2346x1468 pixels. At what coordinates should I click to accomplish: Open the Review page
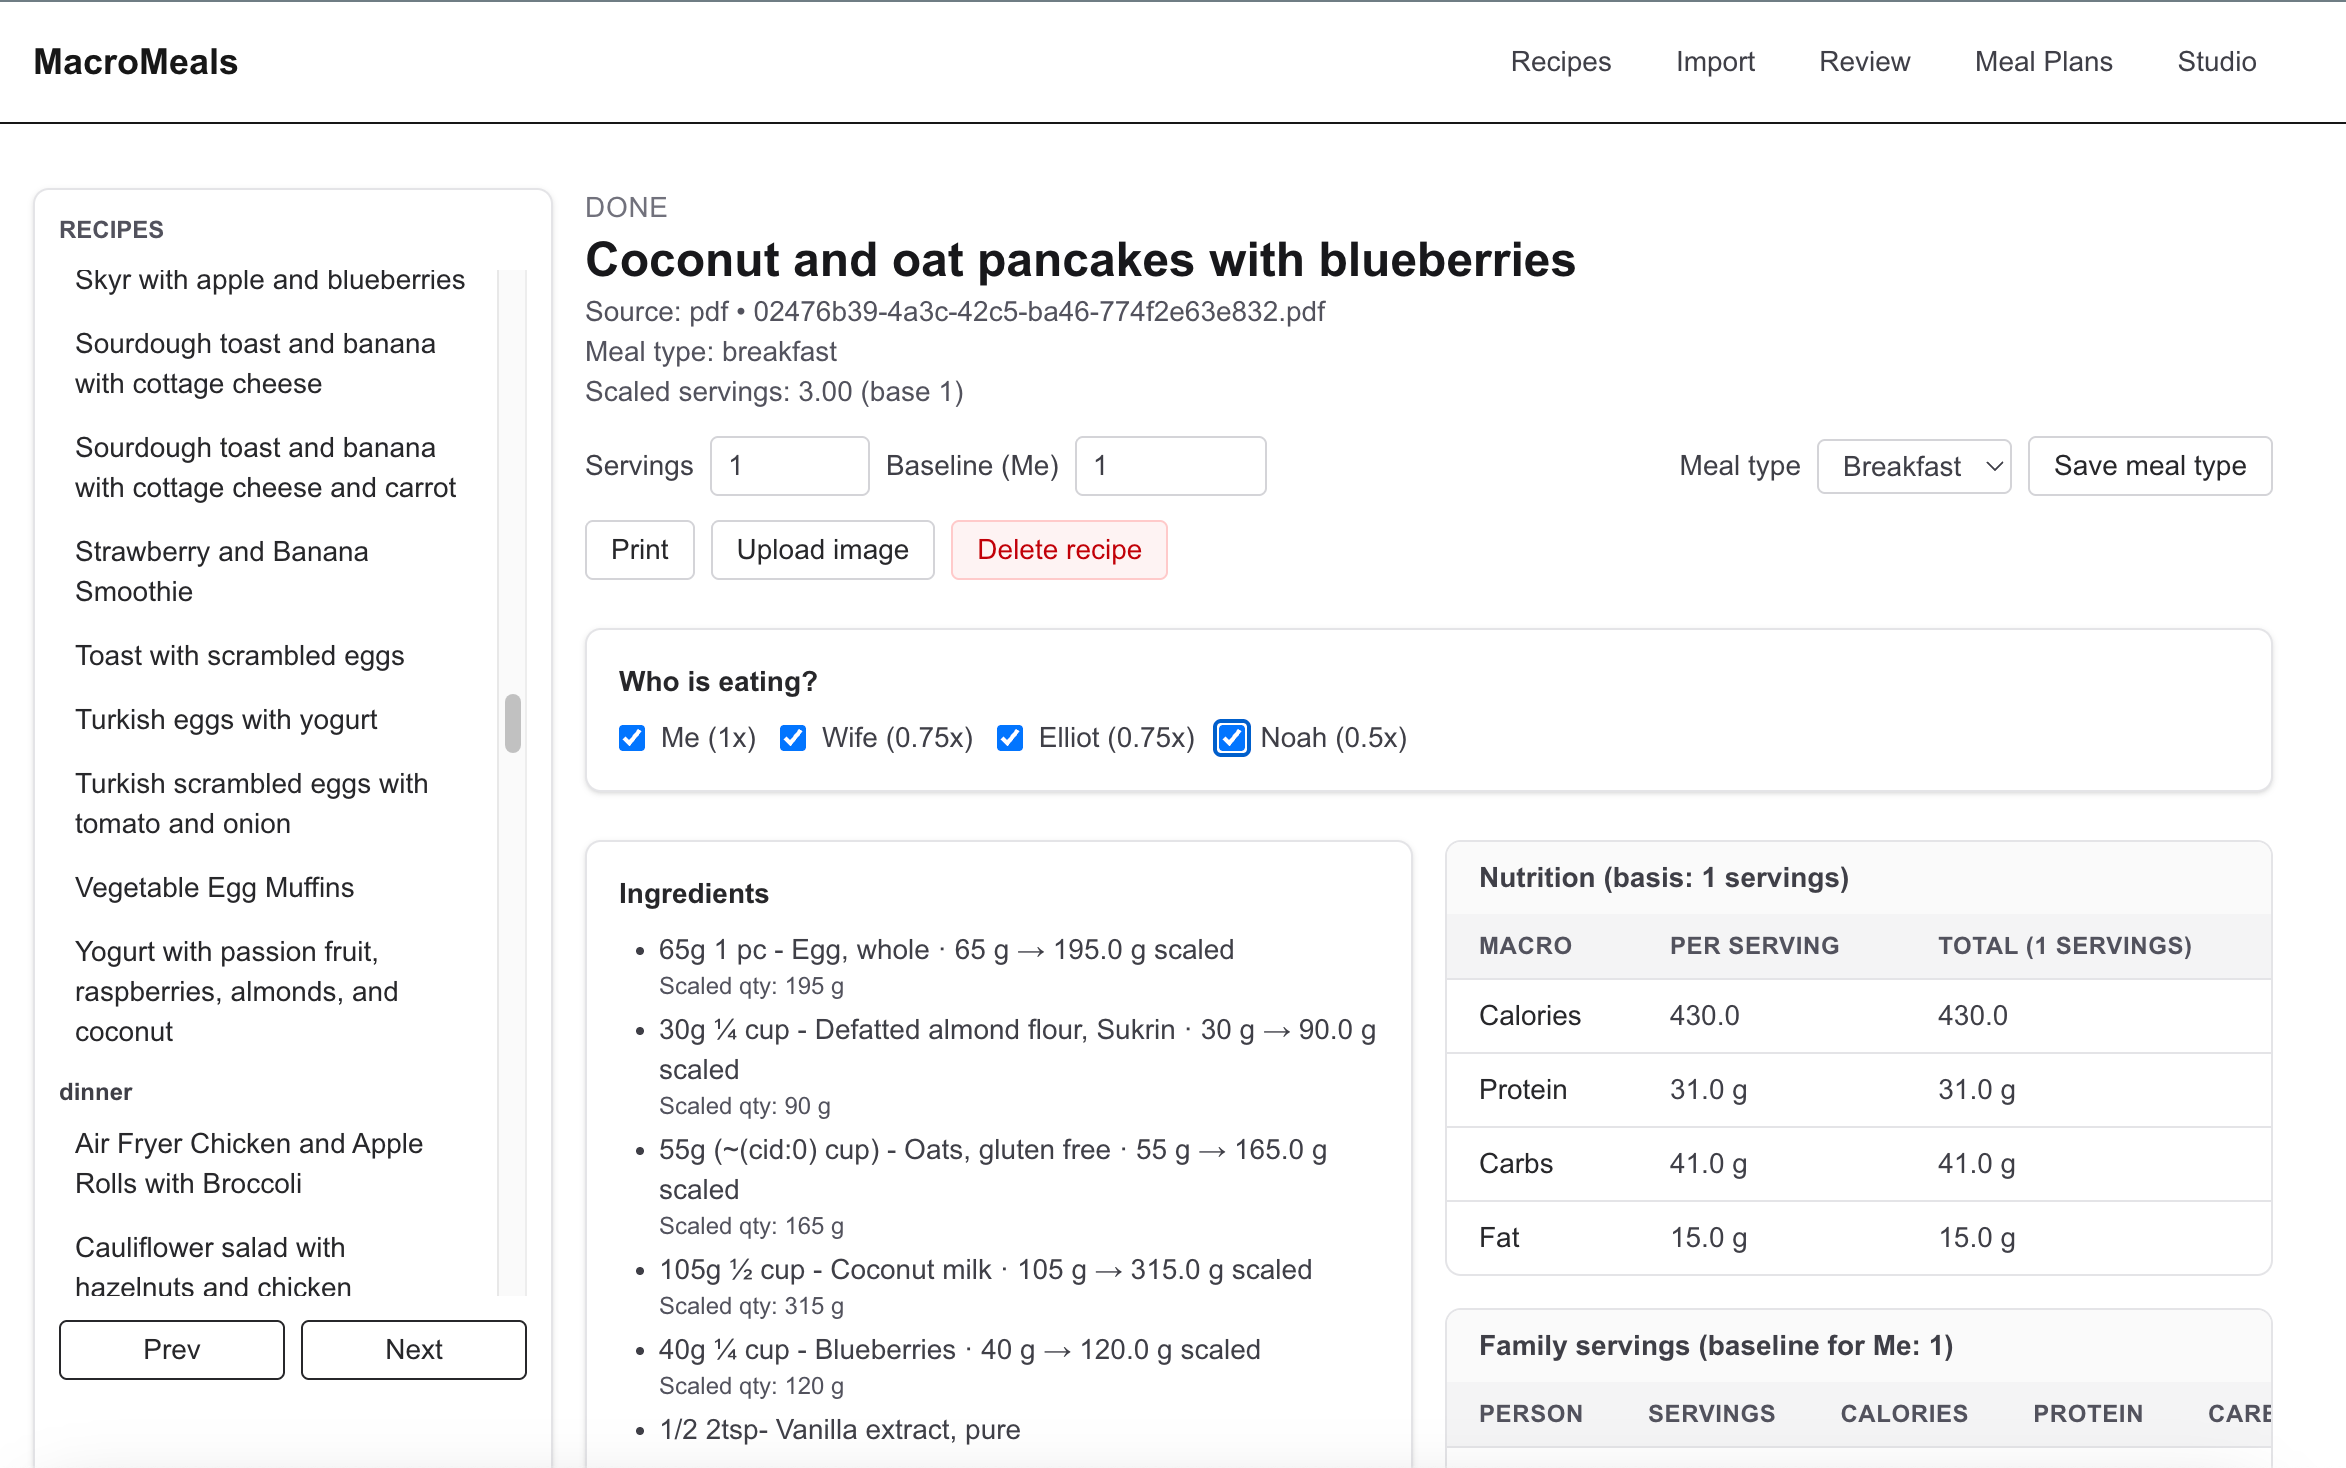(x=1864, y=62)
